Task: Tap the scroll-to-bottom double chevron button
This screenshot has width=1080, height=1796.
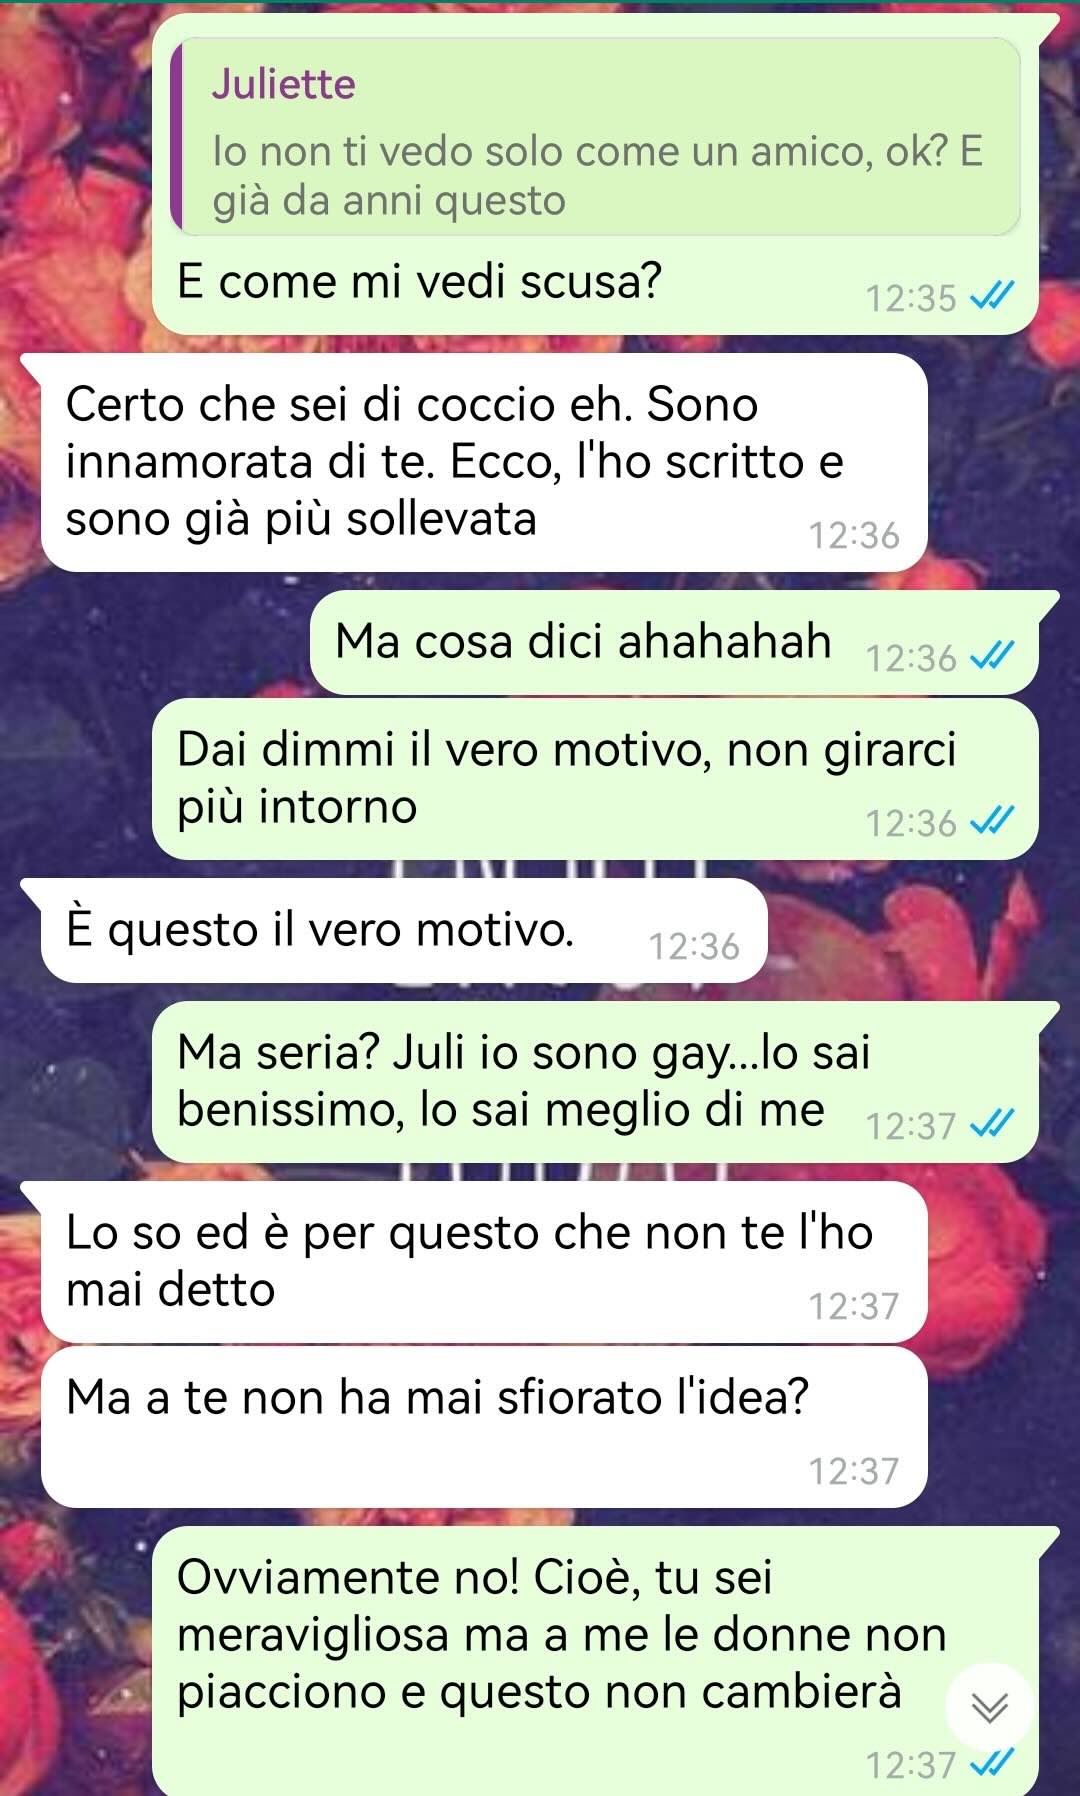Action: tap(989, 1708)
